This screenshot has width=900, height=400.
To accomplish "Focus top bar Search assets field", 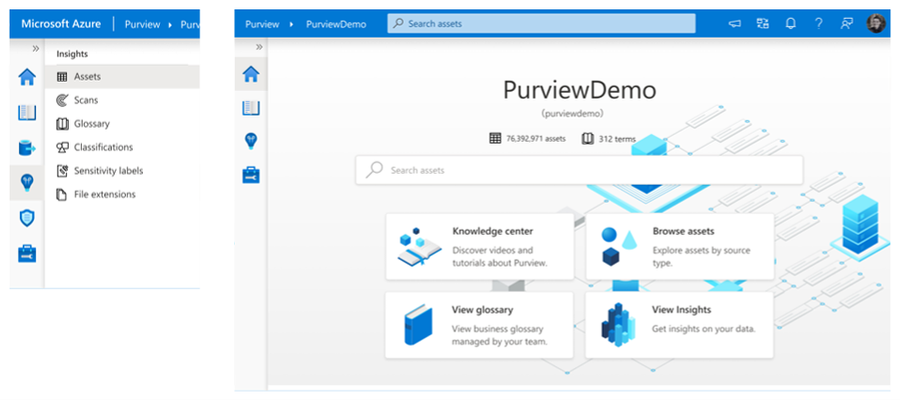I will [x=541, y=24].
